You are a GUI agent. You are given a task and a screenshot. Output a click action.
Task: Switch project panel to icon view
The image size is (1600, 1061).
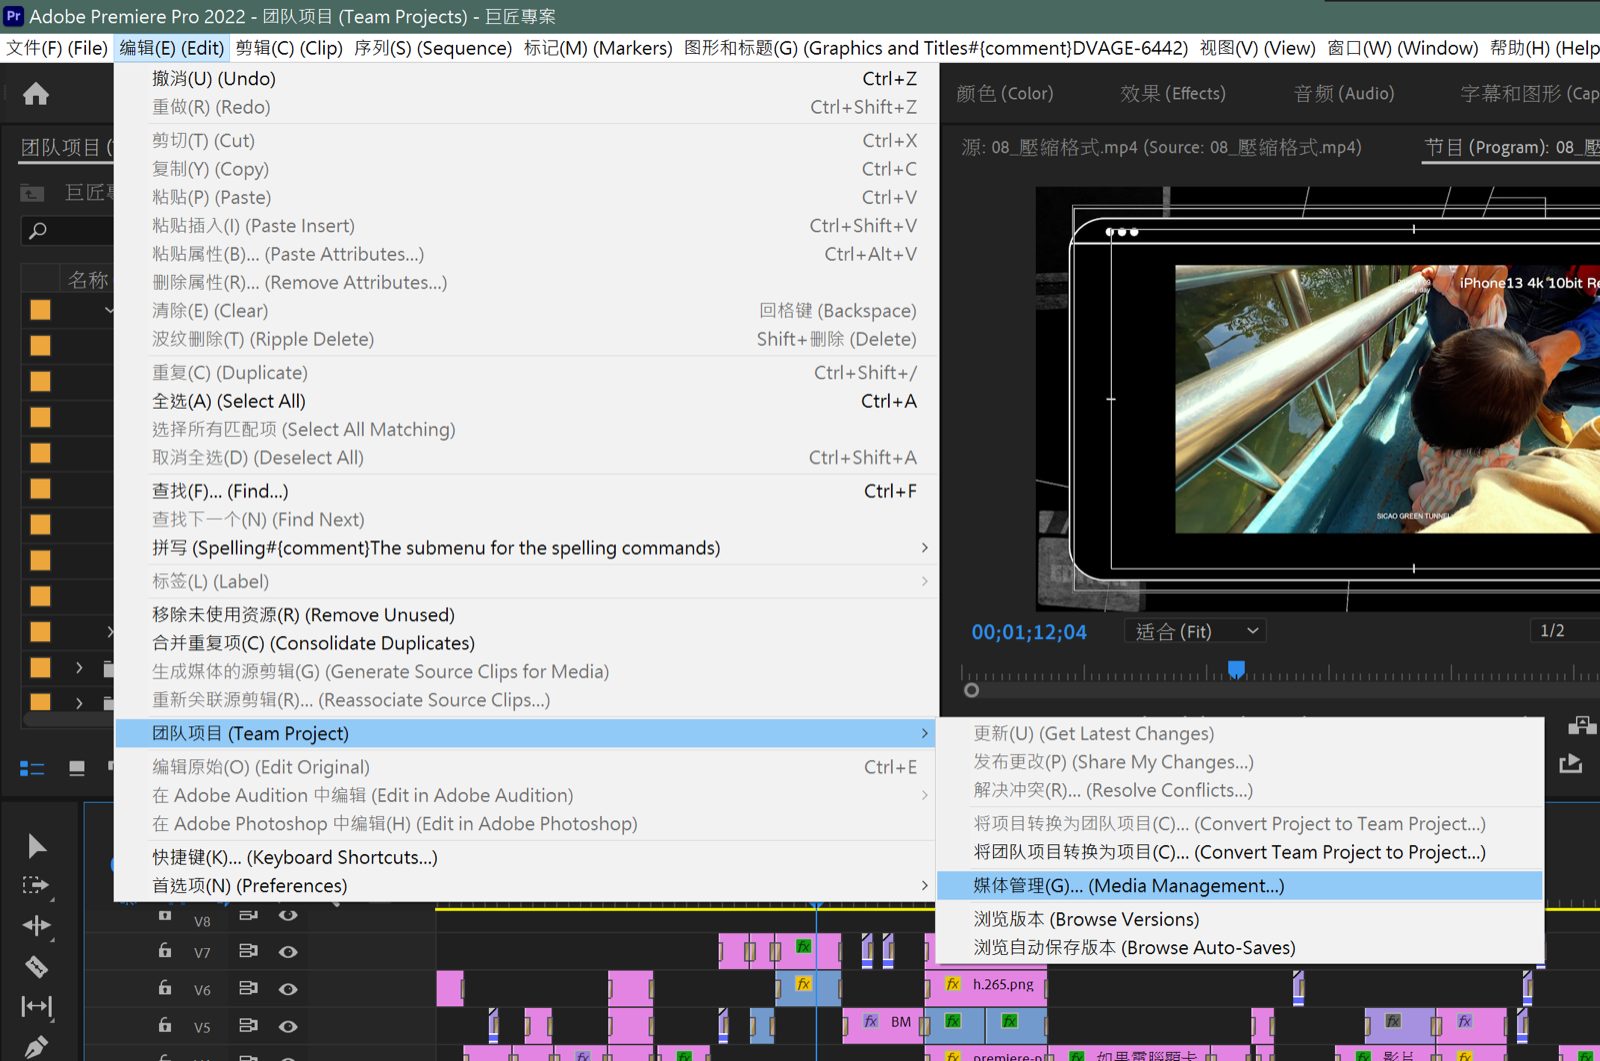[x=77, y=768]
